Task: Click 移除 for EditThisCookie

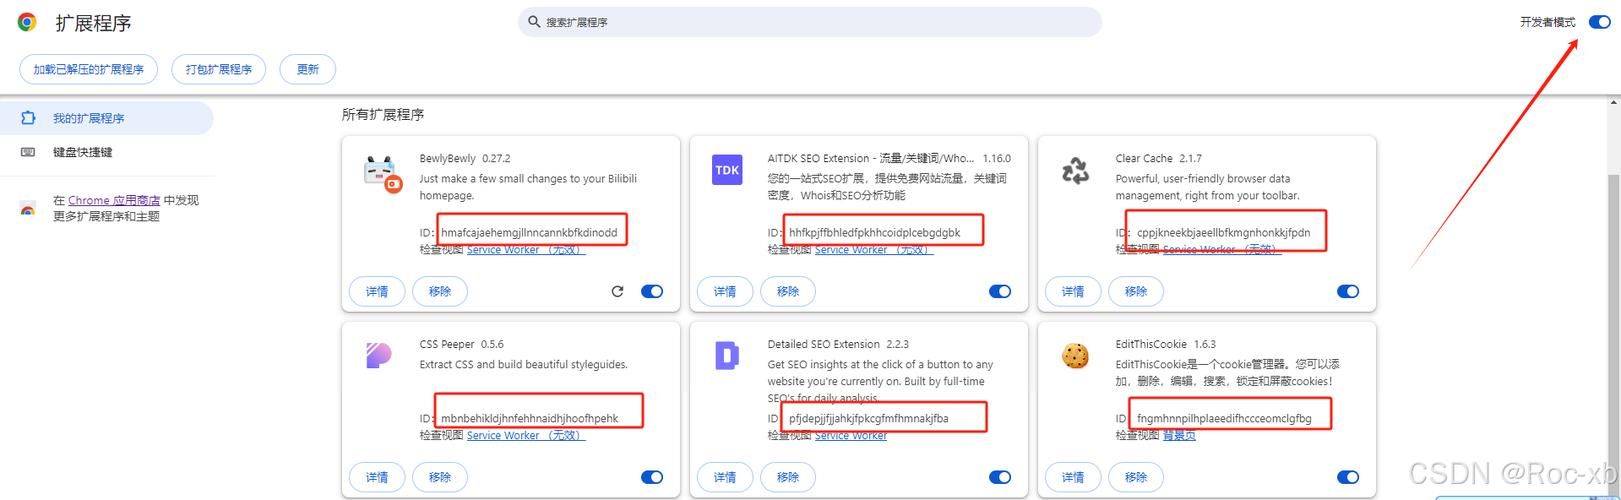Action: [1136, 477]
